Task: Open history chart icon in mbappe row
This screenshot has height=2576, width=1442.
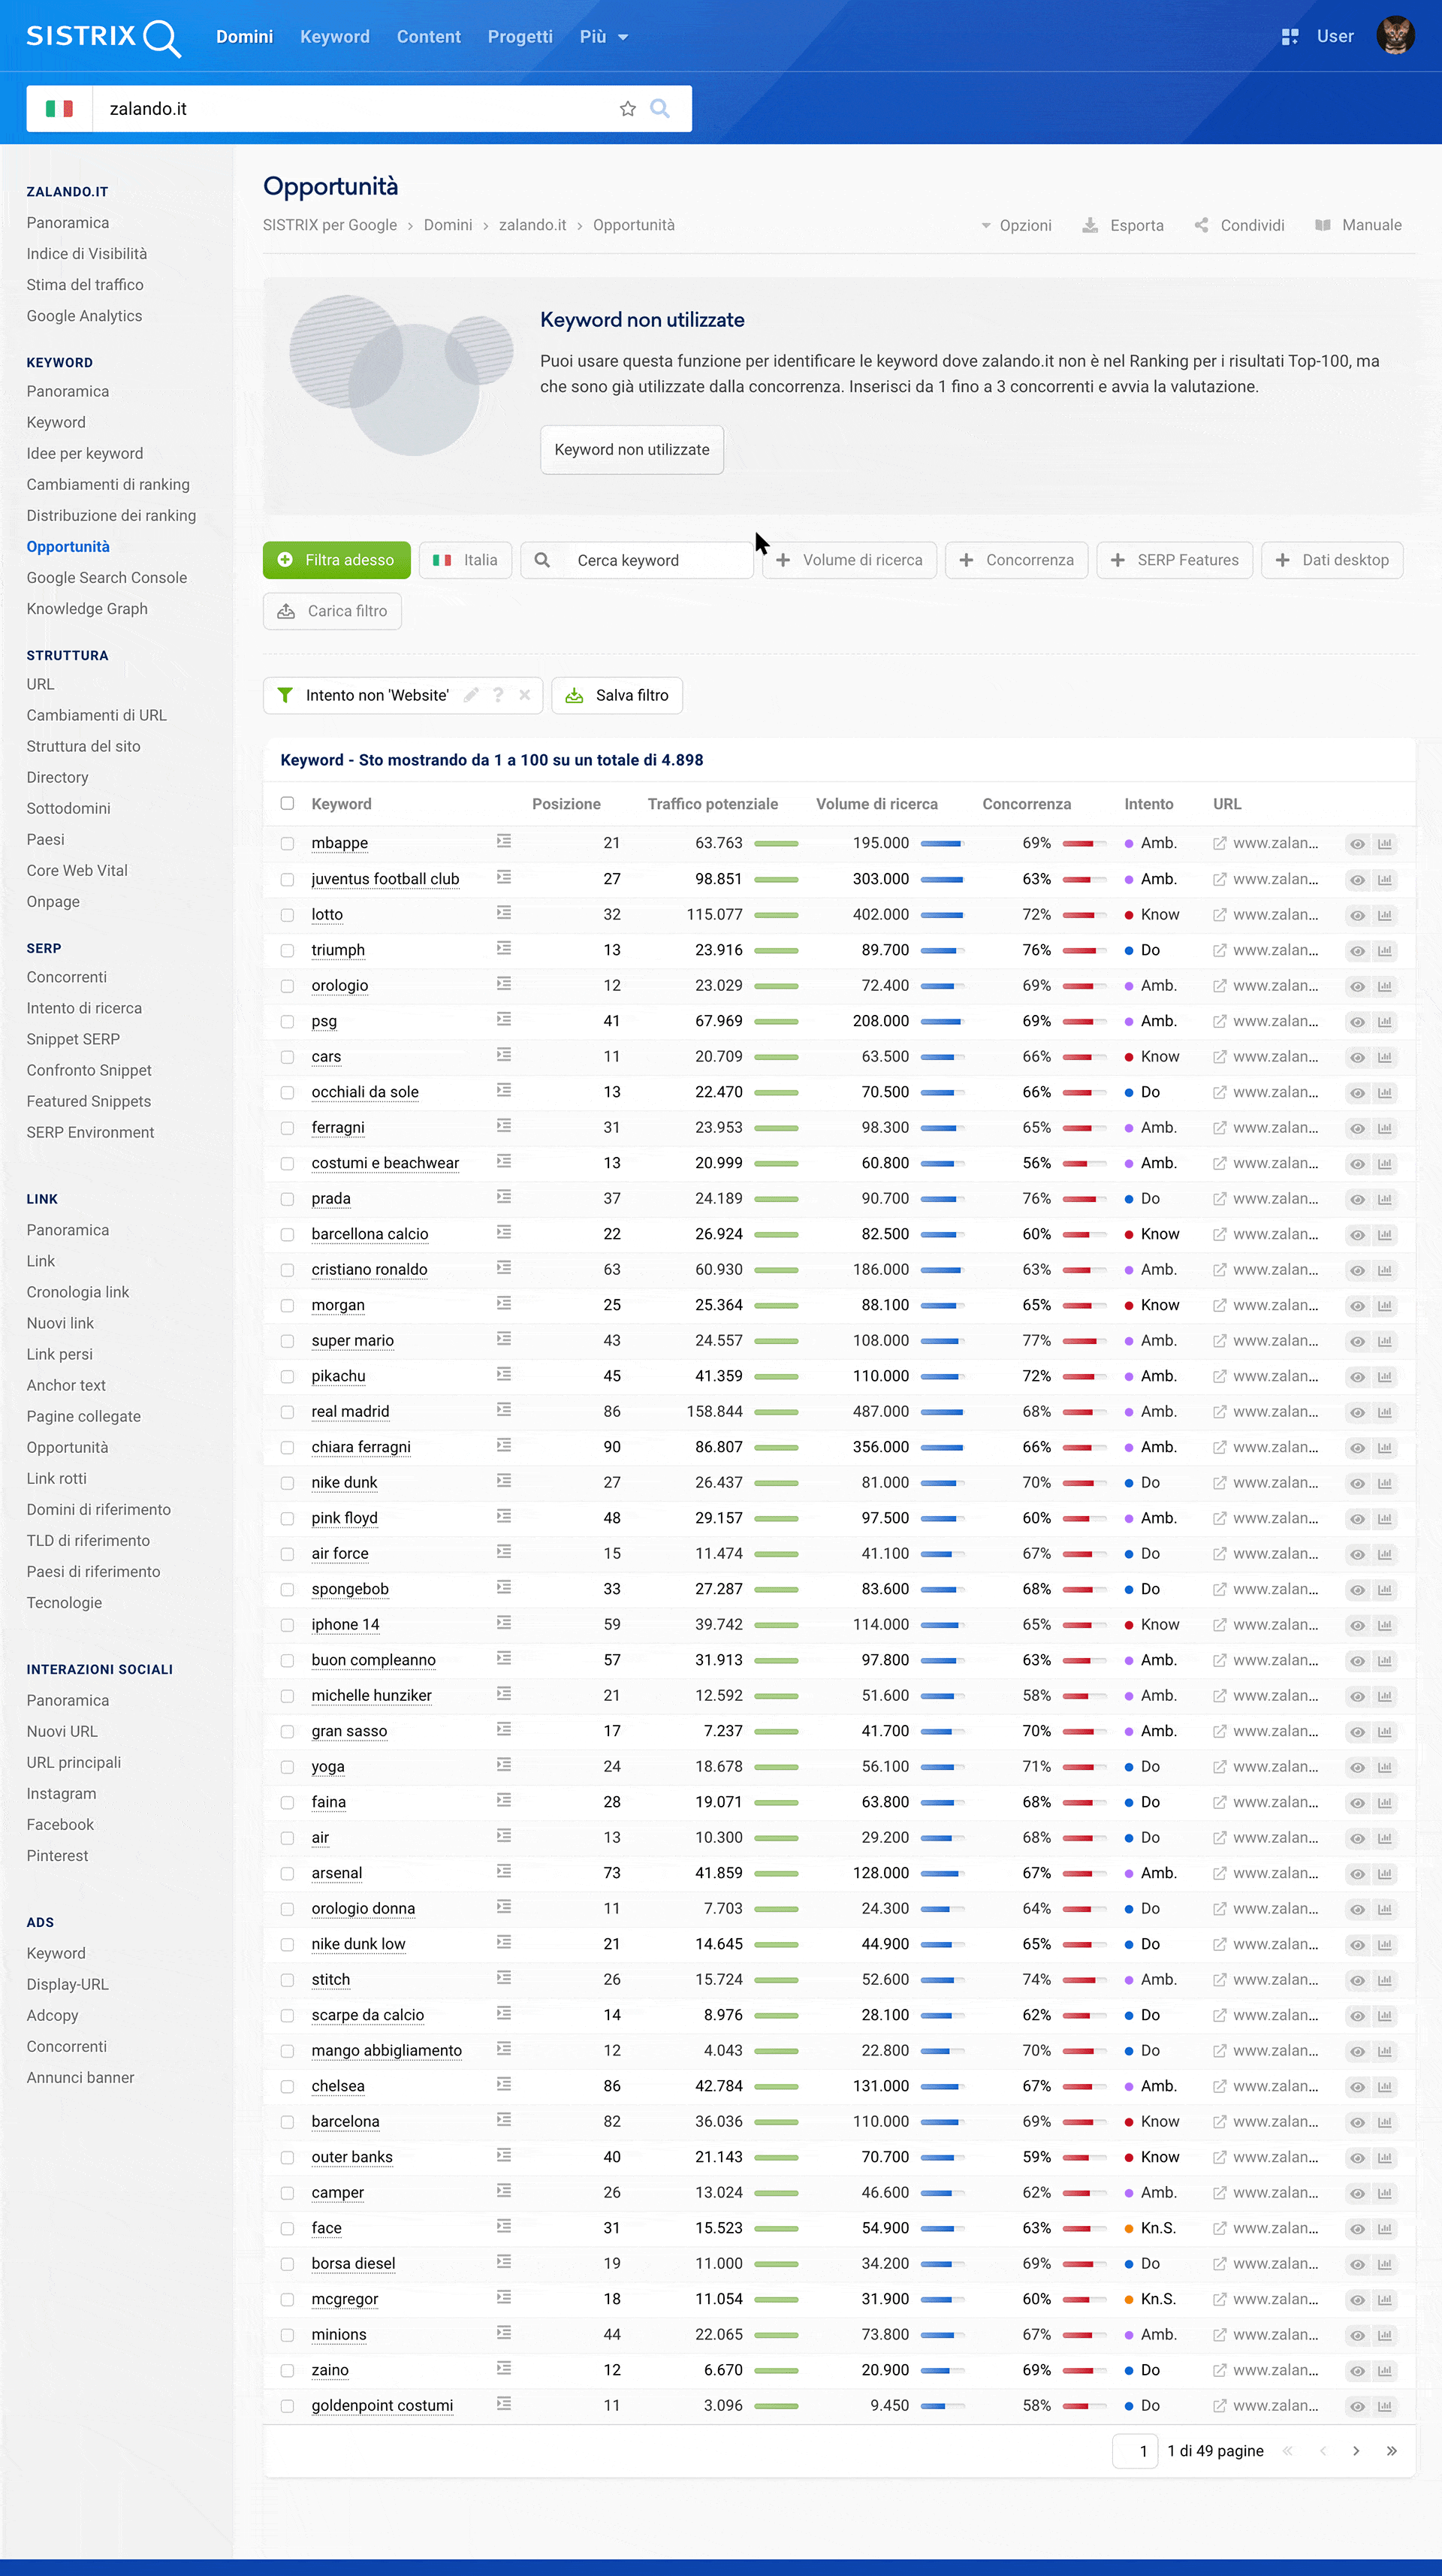Action: (x=1385, y=844)
